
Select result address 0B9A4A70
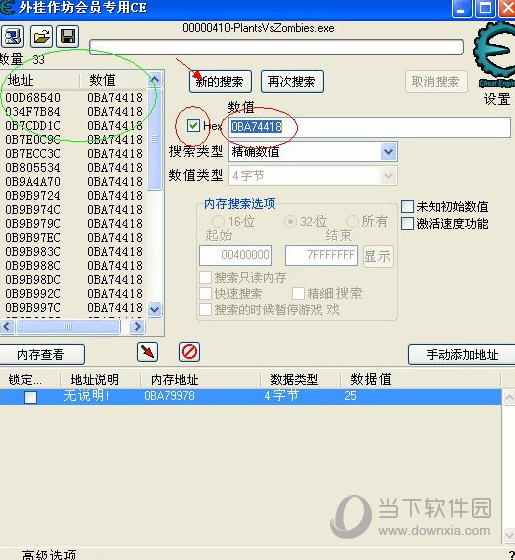(x=33, y=181)
